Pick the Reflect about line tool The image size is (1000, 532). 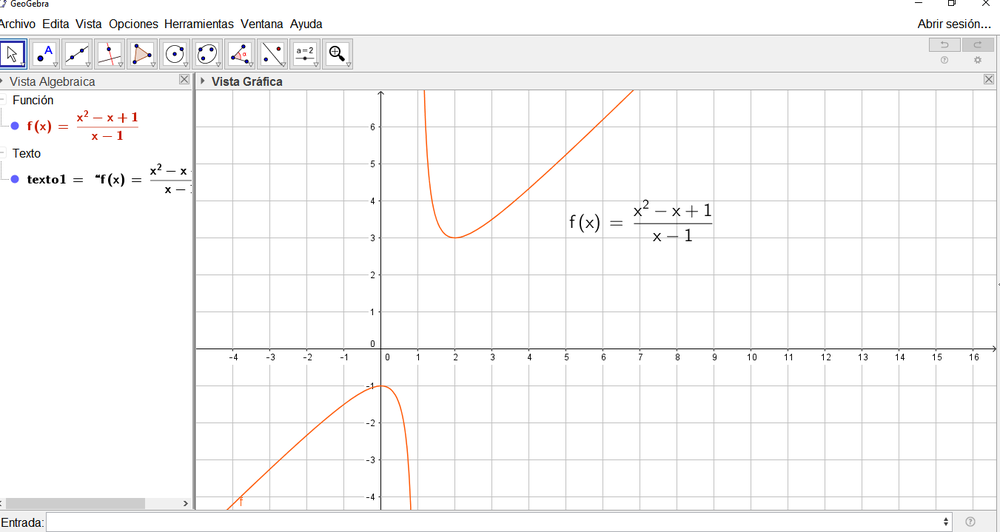tap(272, 54)
